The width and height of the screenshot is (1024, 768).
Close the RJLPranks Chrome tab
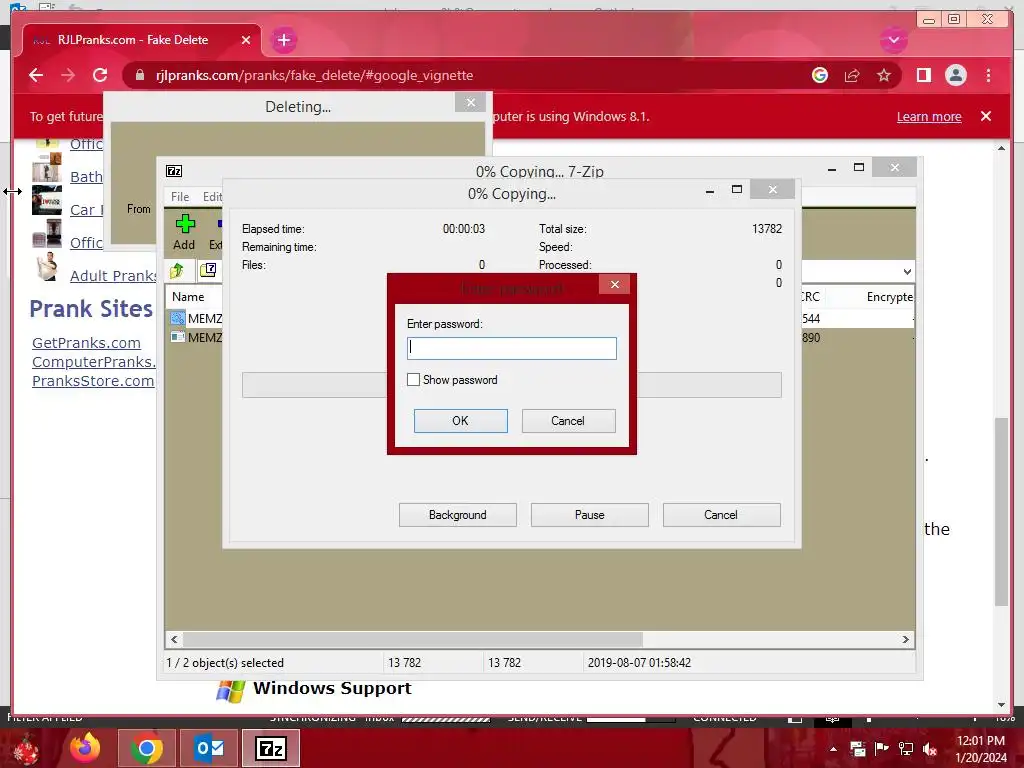point(246,40)
